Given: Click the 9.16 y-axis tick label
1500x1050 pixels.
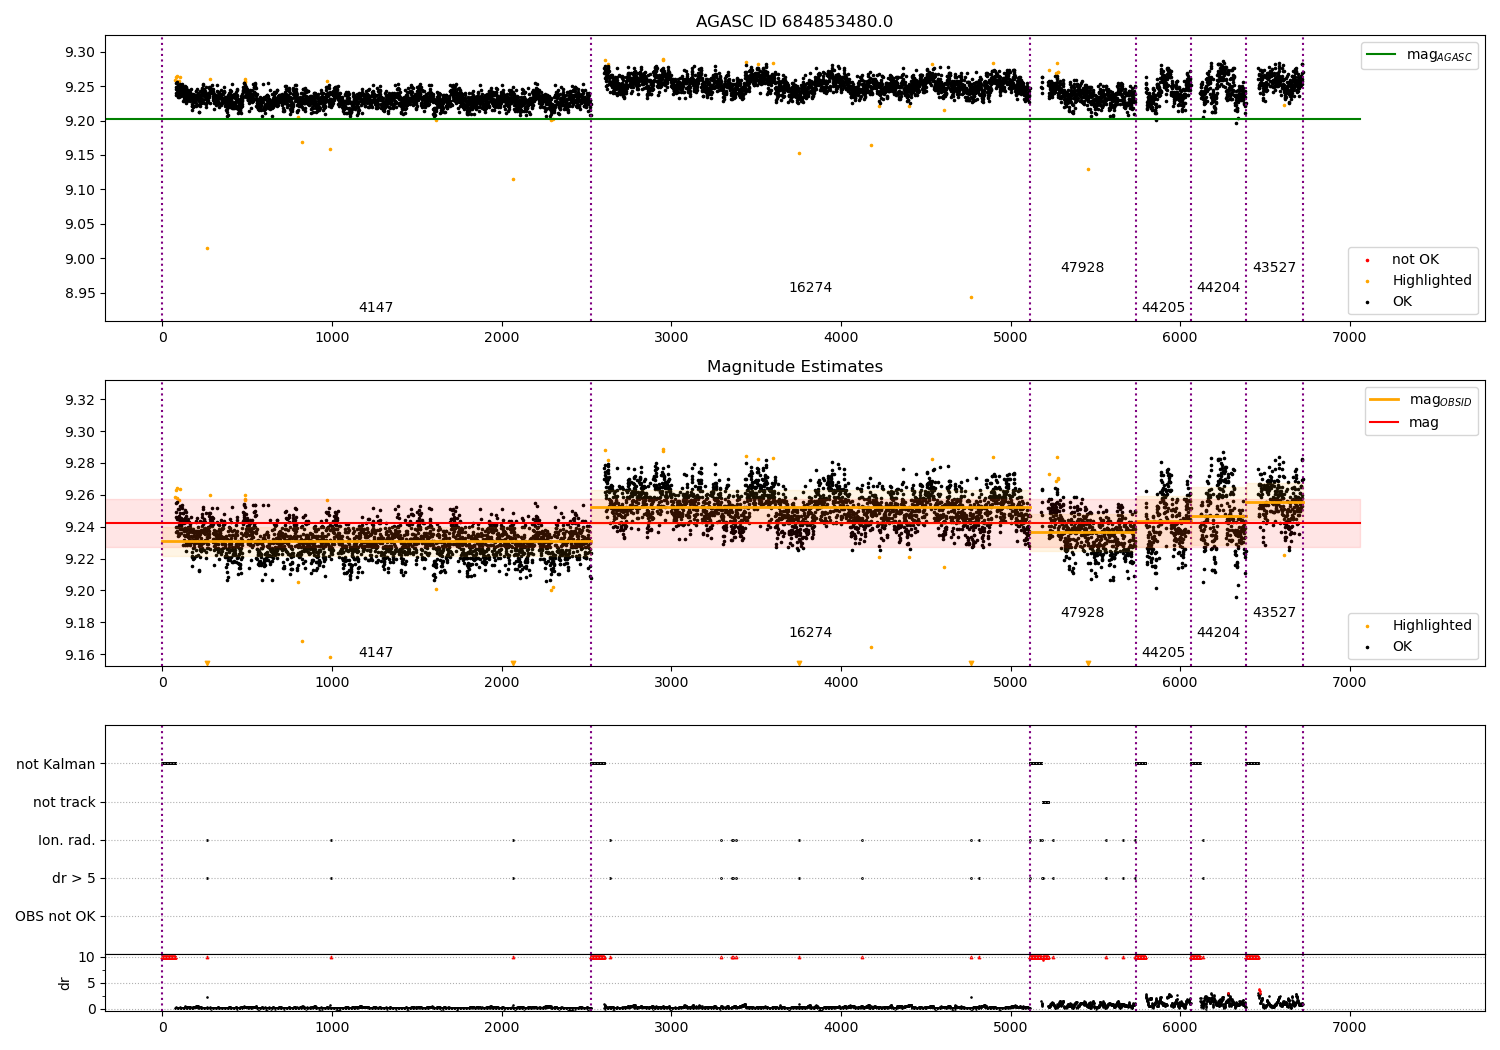Looking at the screenshot, I should tap(80, 656).
